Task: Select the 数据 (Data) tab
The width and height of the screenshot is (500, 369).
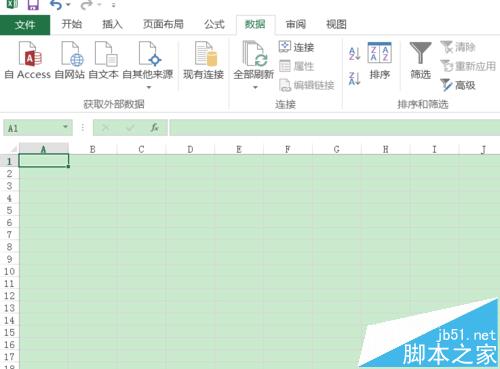Action: click(255, 24)
